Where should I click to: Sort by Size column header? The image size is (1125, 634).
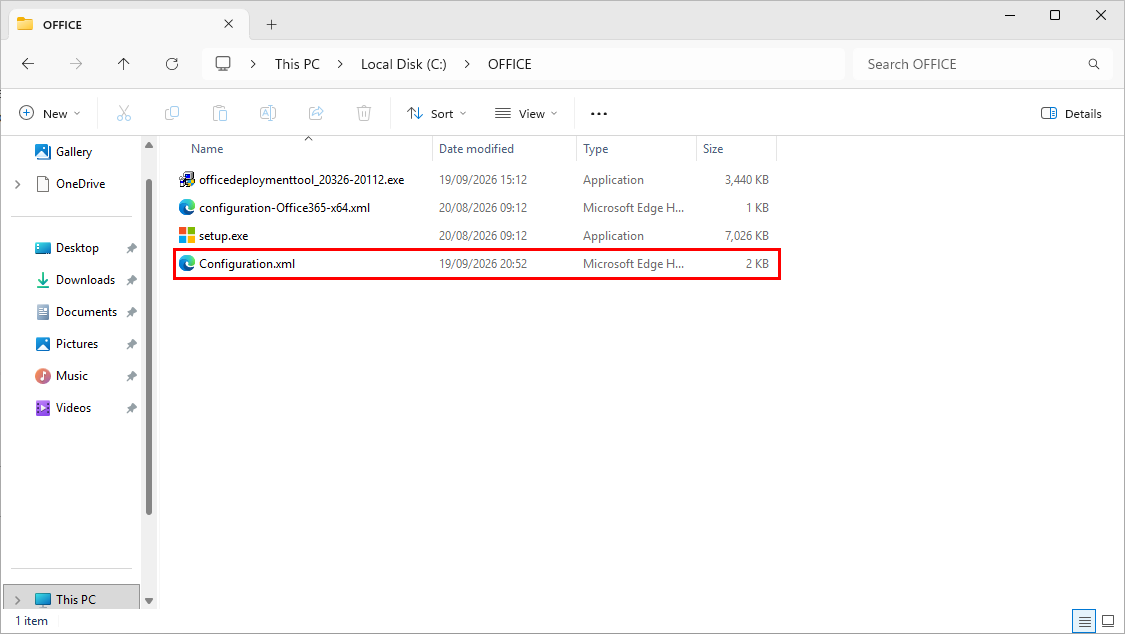pos(712,148)
